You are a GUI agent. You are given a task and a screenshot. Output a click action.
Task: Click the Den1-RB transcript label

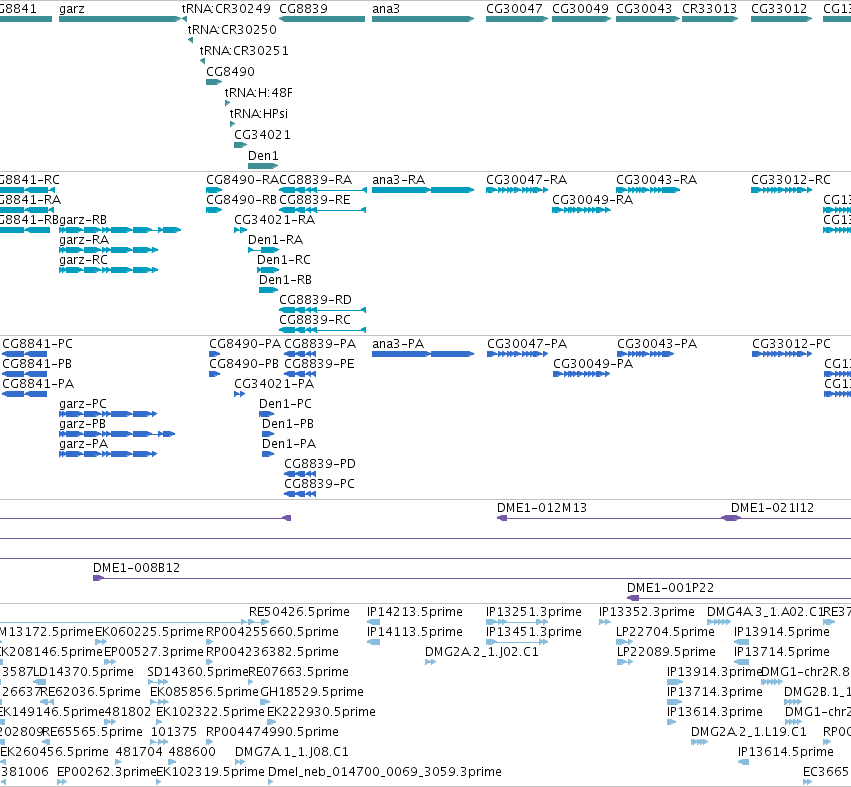(285, 280)
